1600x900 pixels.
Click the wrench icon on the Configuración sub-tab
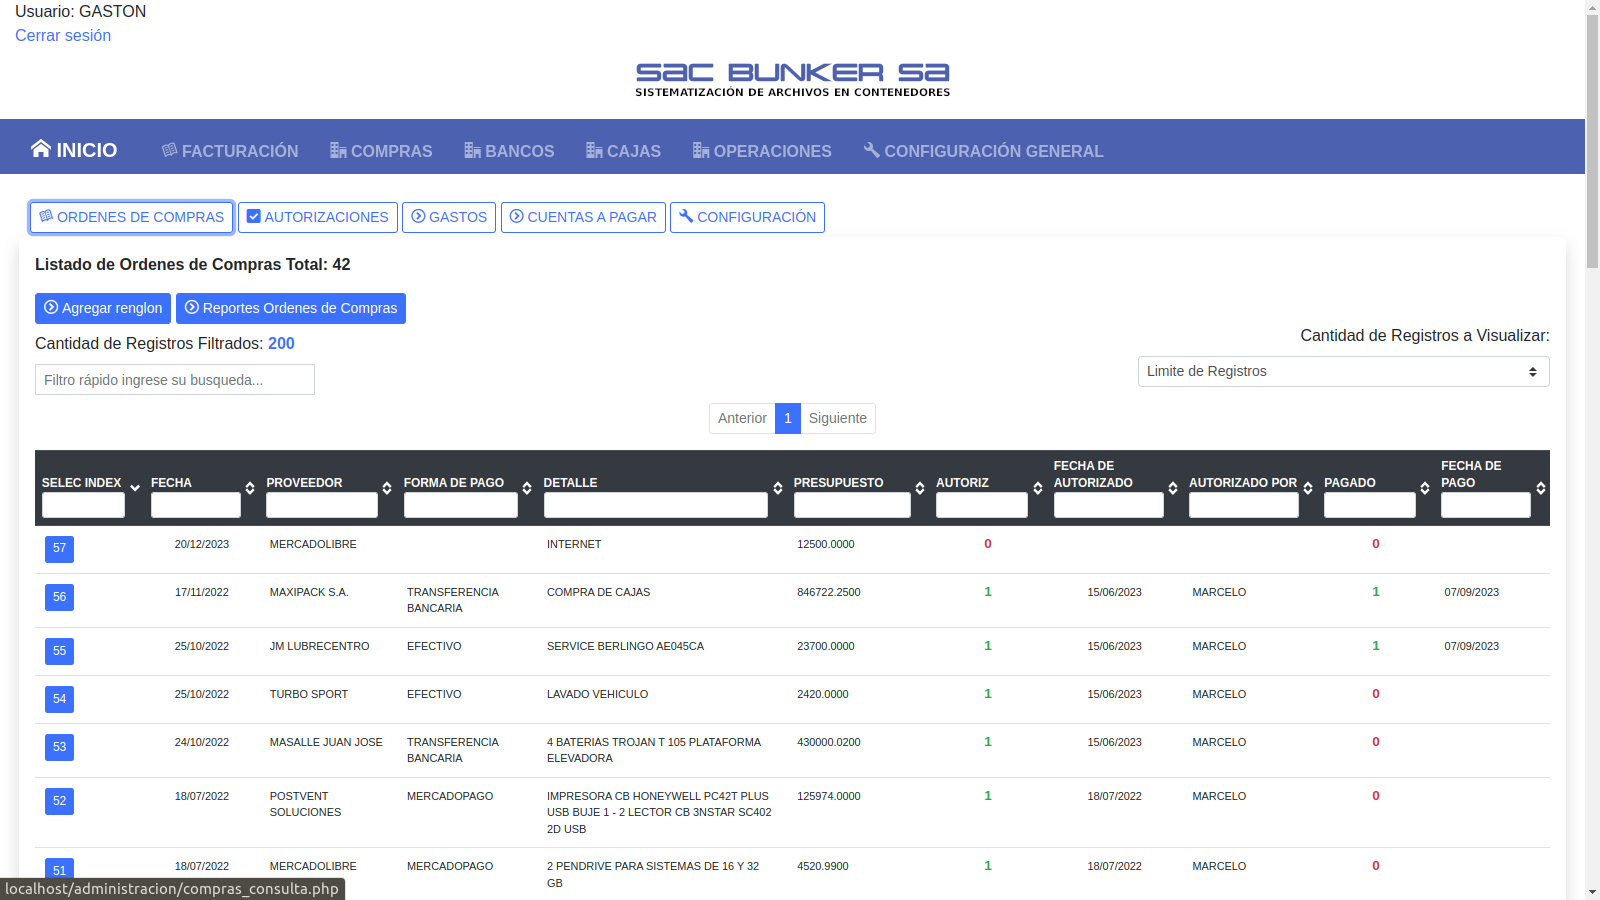tap(686, 217)
